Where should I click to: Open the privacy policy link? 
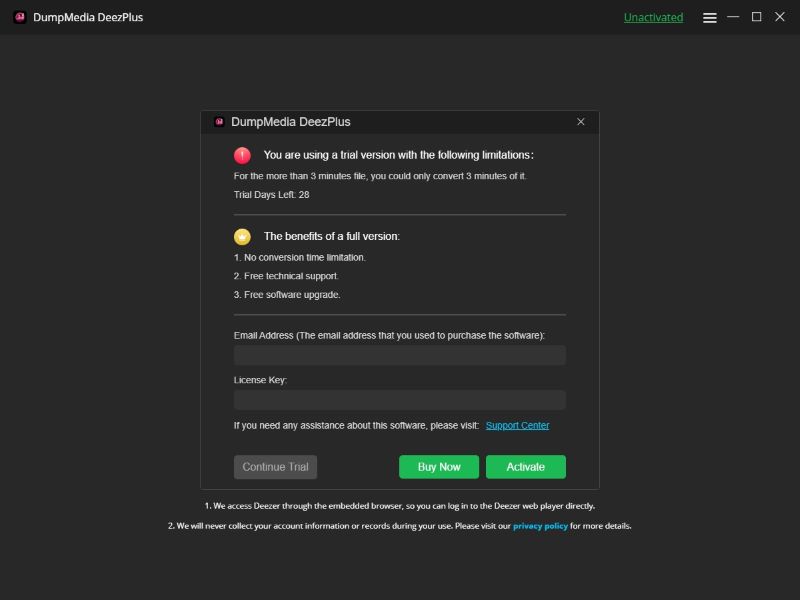click(540, 526)
